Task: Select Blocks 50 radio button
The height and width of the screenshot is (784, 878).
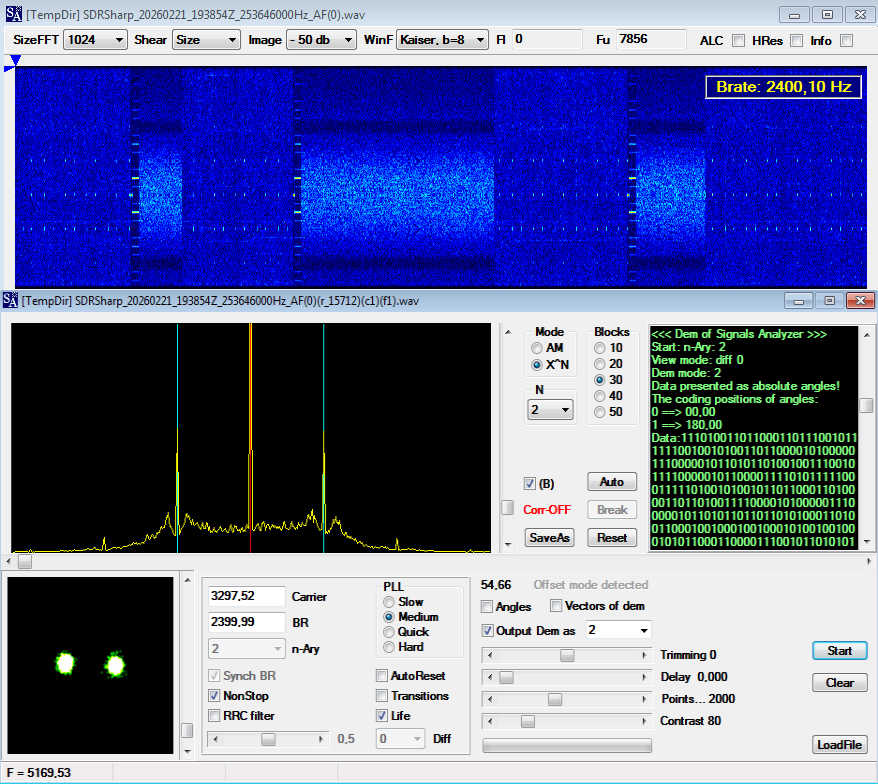Action: pos(600,412)
